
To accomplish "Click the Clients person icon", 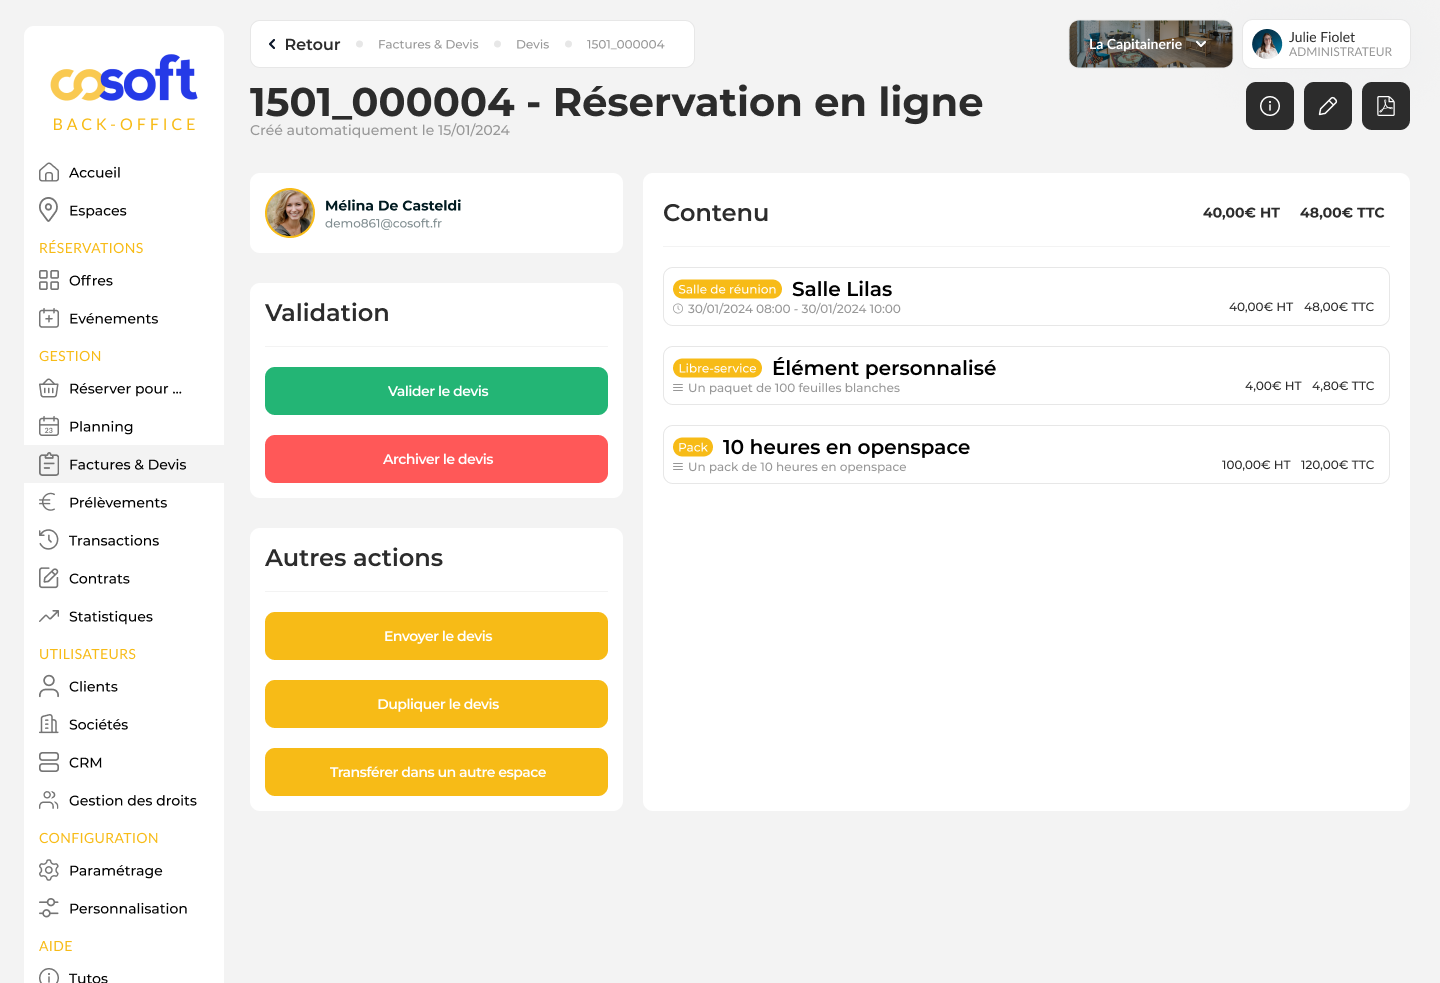I will click(x=49, y=686).
